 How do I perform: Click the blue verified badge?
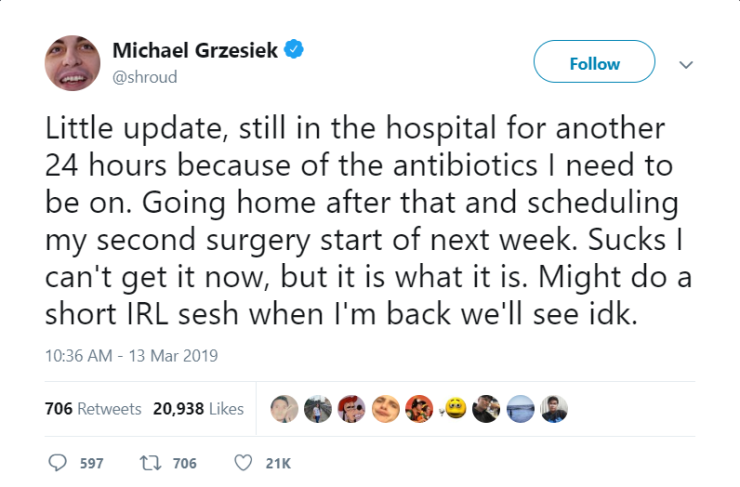pyautogui.click(x=296, y=49)
